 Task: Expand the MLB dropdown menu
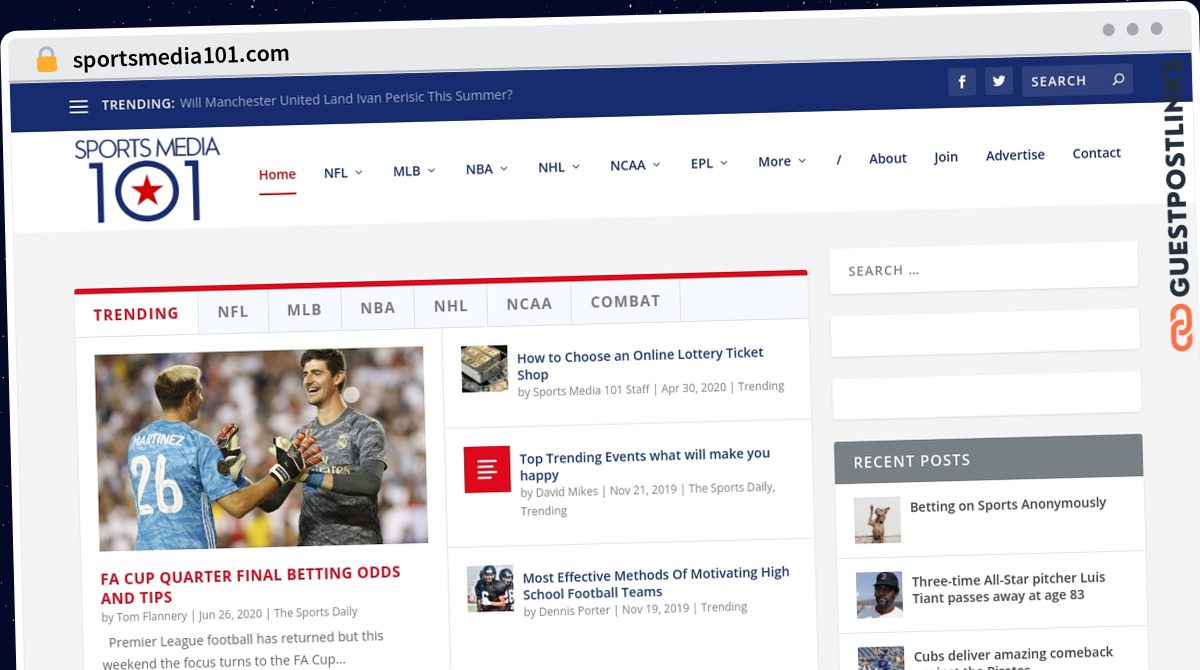point(414,171)
